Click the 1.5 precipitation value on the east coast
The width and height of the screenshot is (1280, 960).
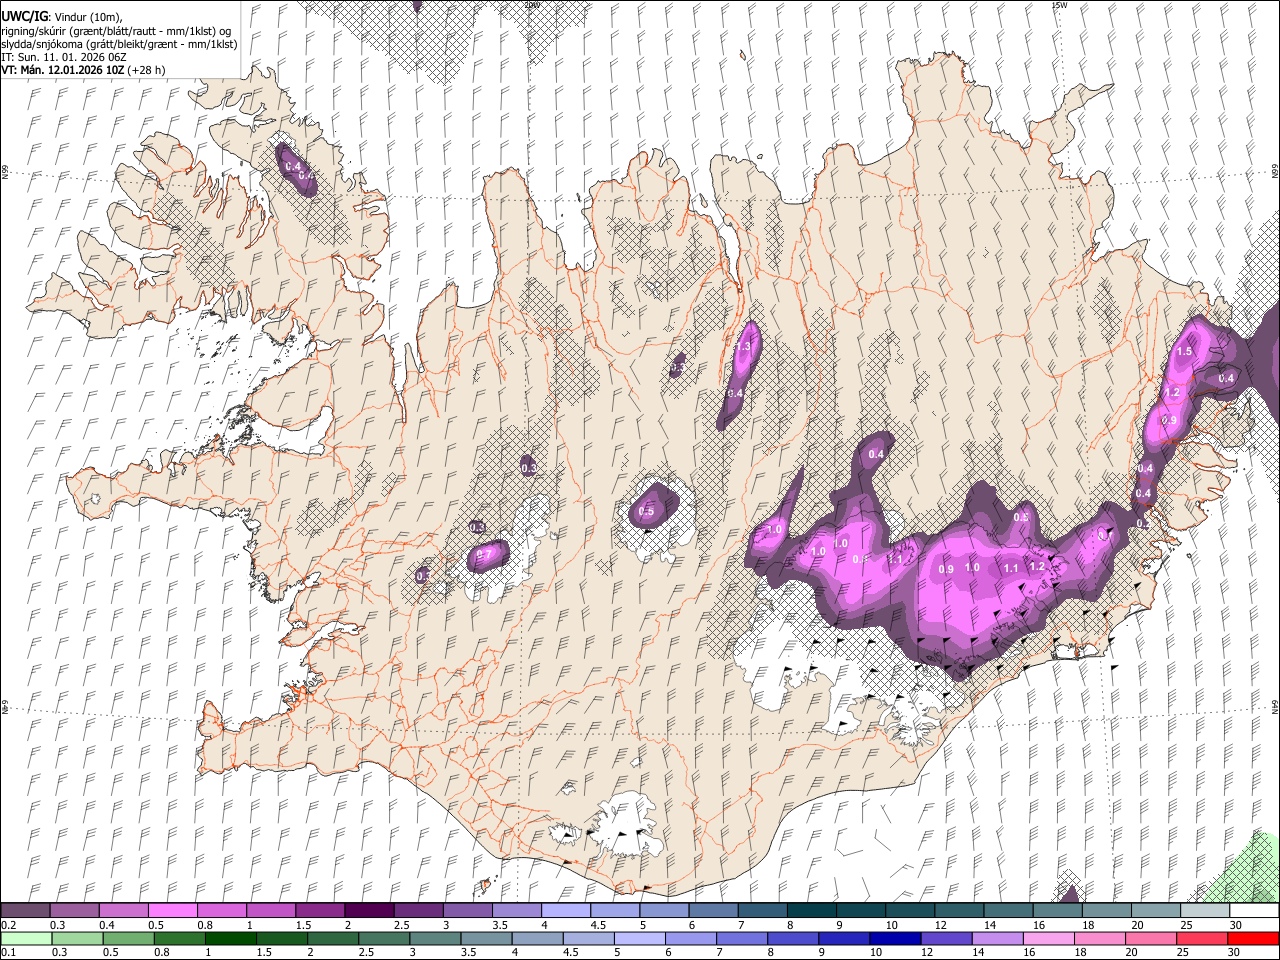pos(1185,352)
